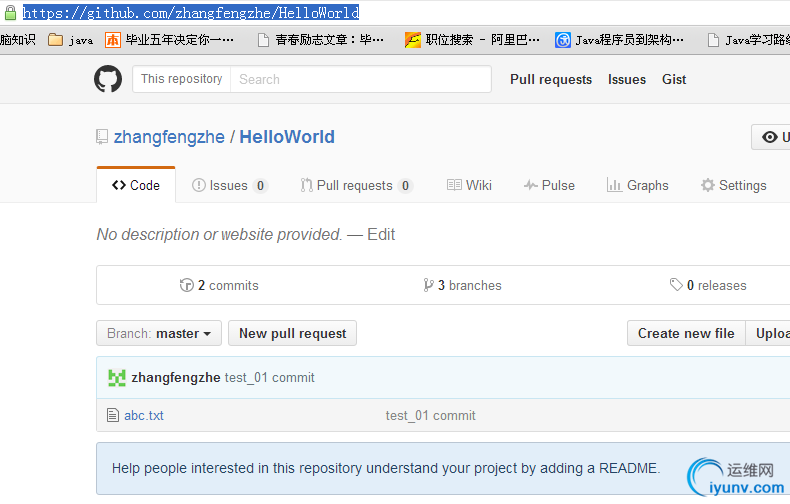Click the browser address bar URL
790x504 pixels.
pyautogui.click(x=191, y=13)
